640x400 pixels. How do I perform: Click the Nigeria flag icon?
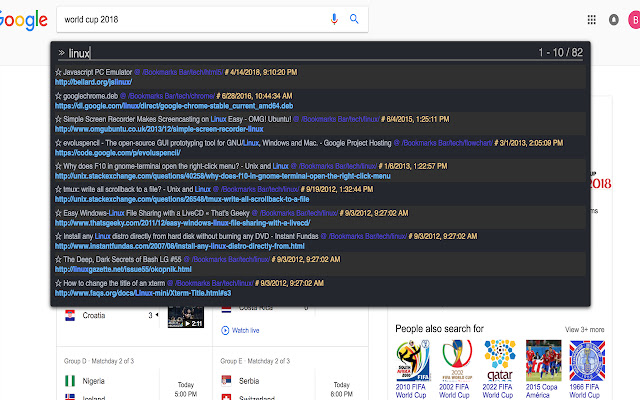point(70,381)
